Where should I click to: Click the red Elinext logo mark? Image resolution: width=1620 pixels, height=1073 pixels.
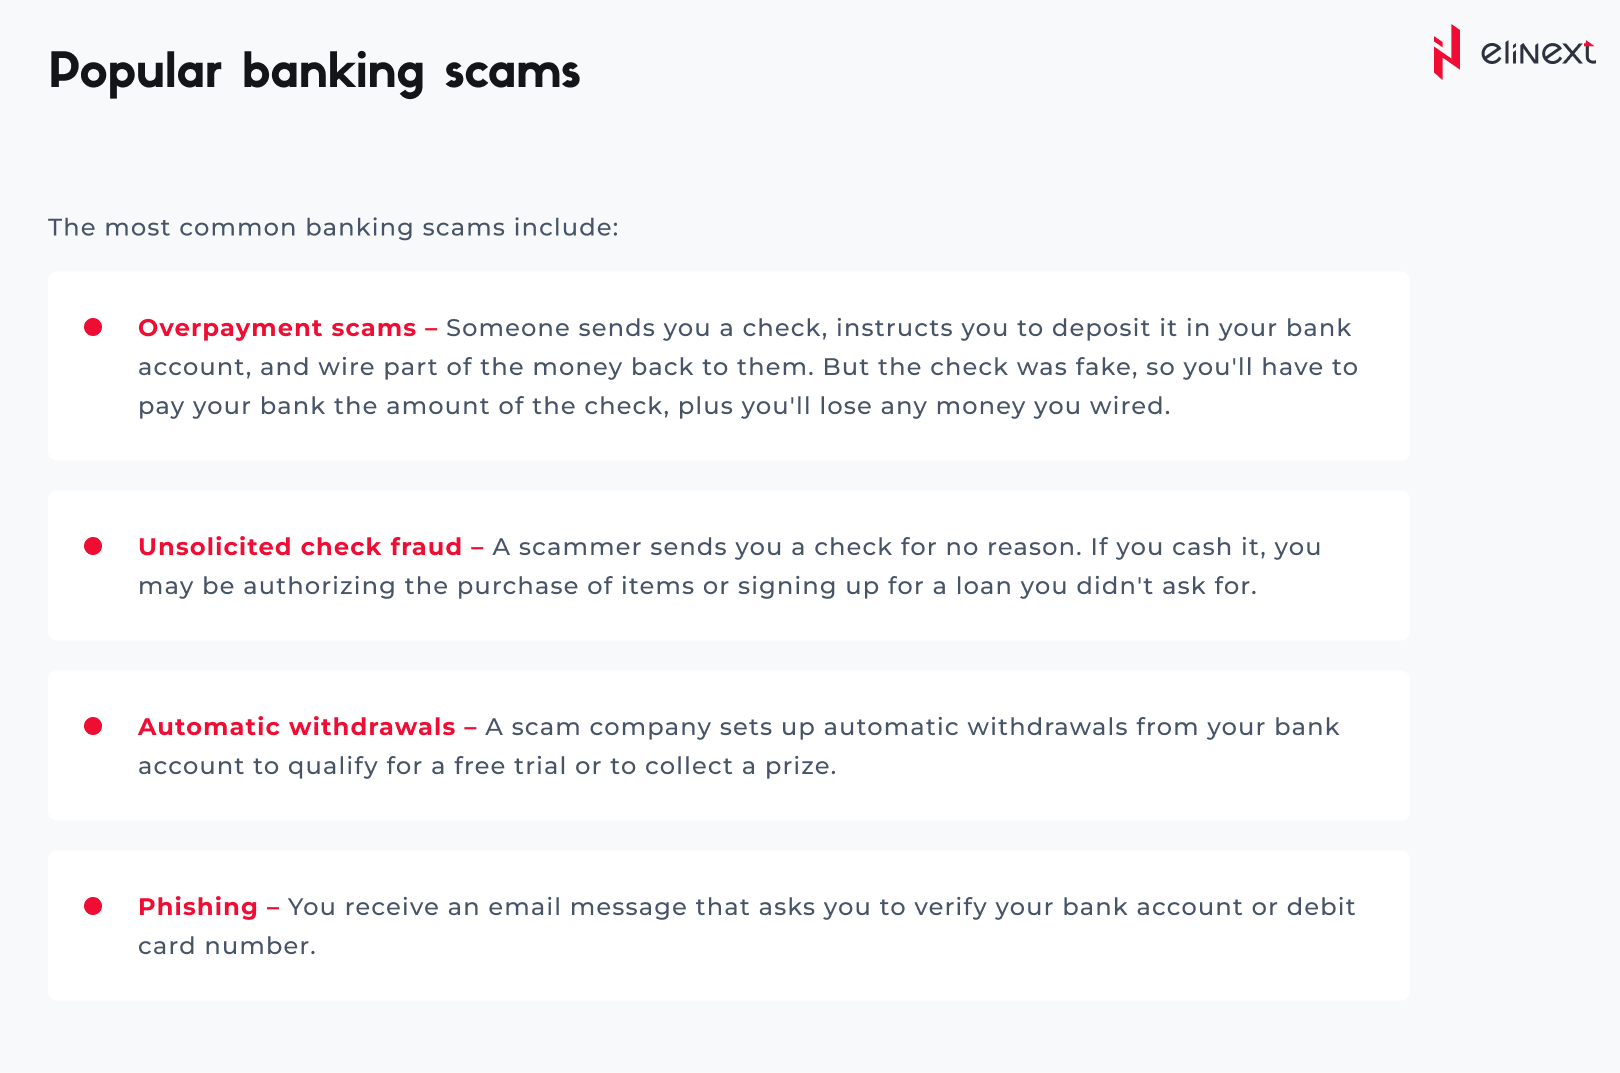[x=1446, y=52]
